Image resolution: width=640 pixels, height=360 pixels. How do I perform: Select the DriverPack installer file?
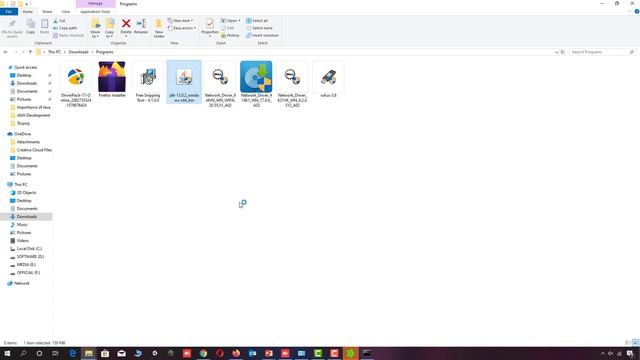76,84
